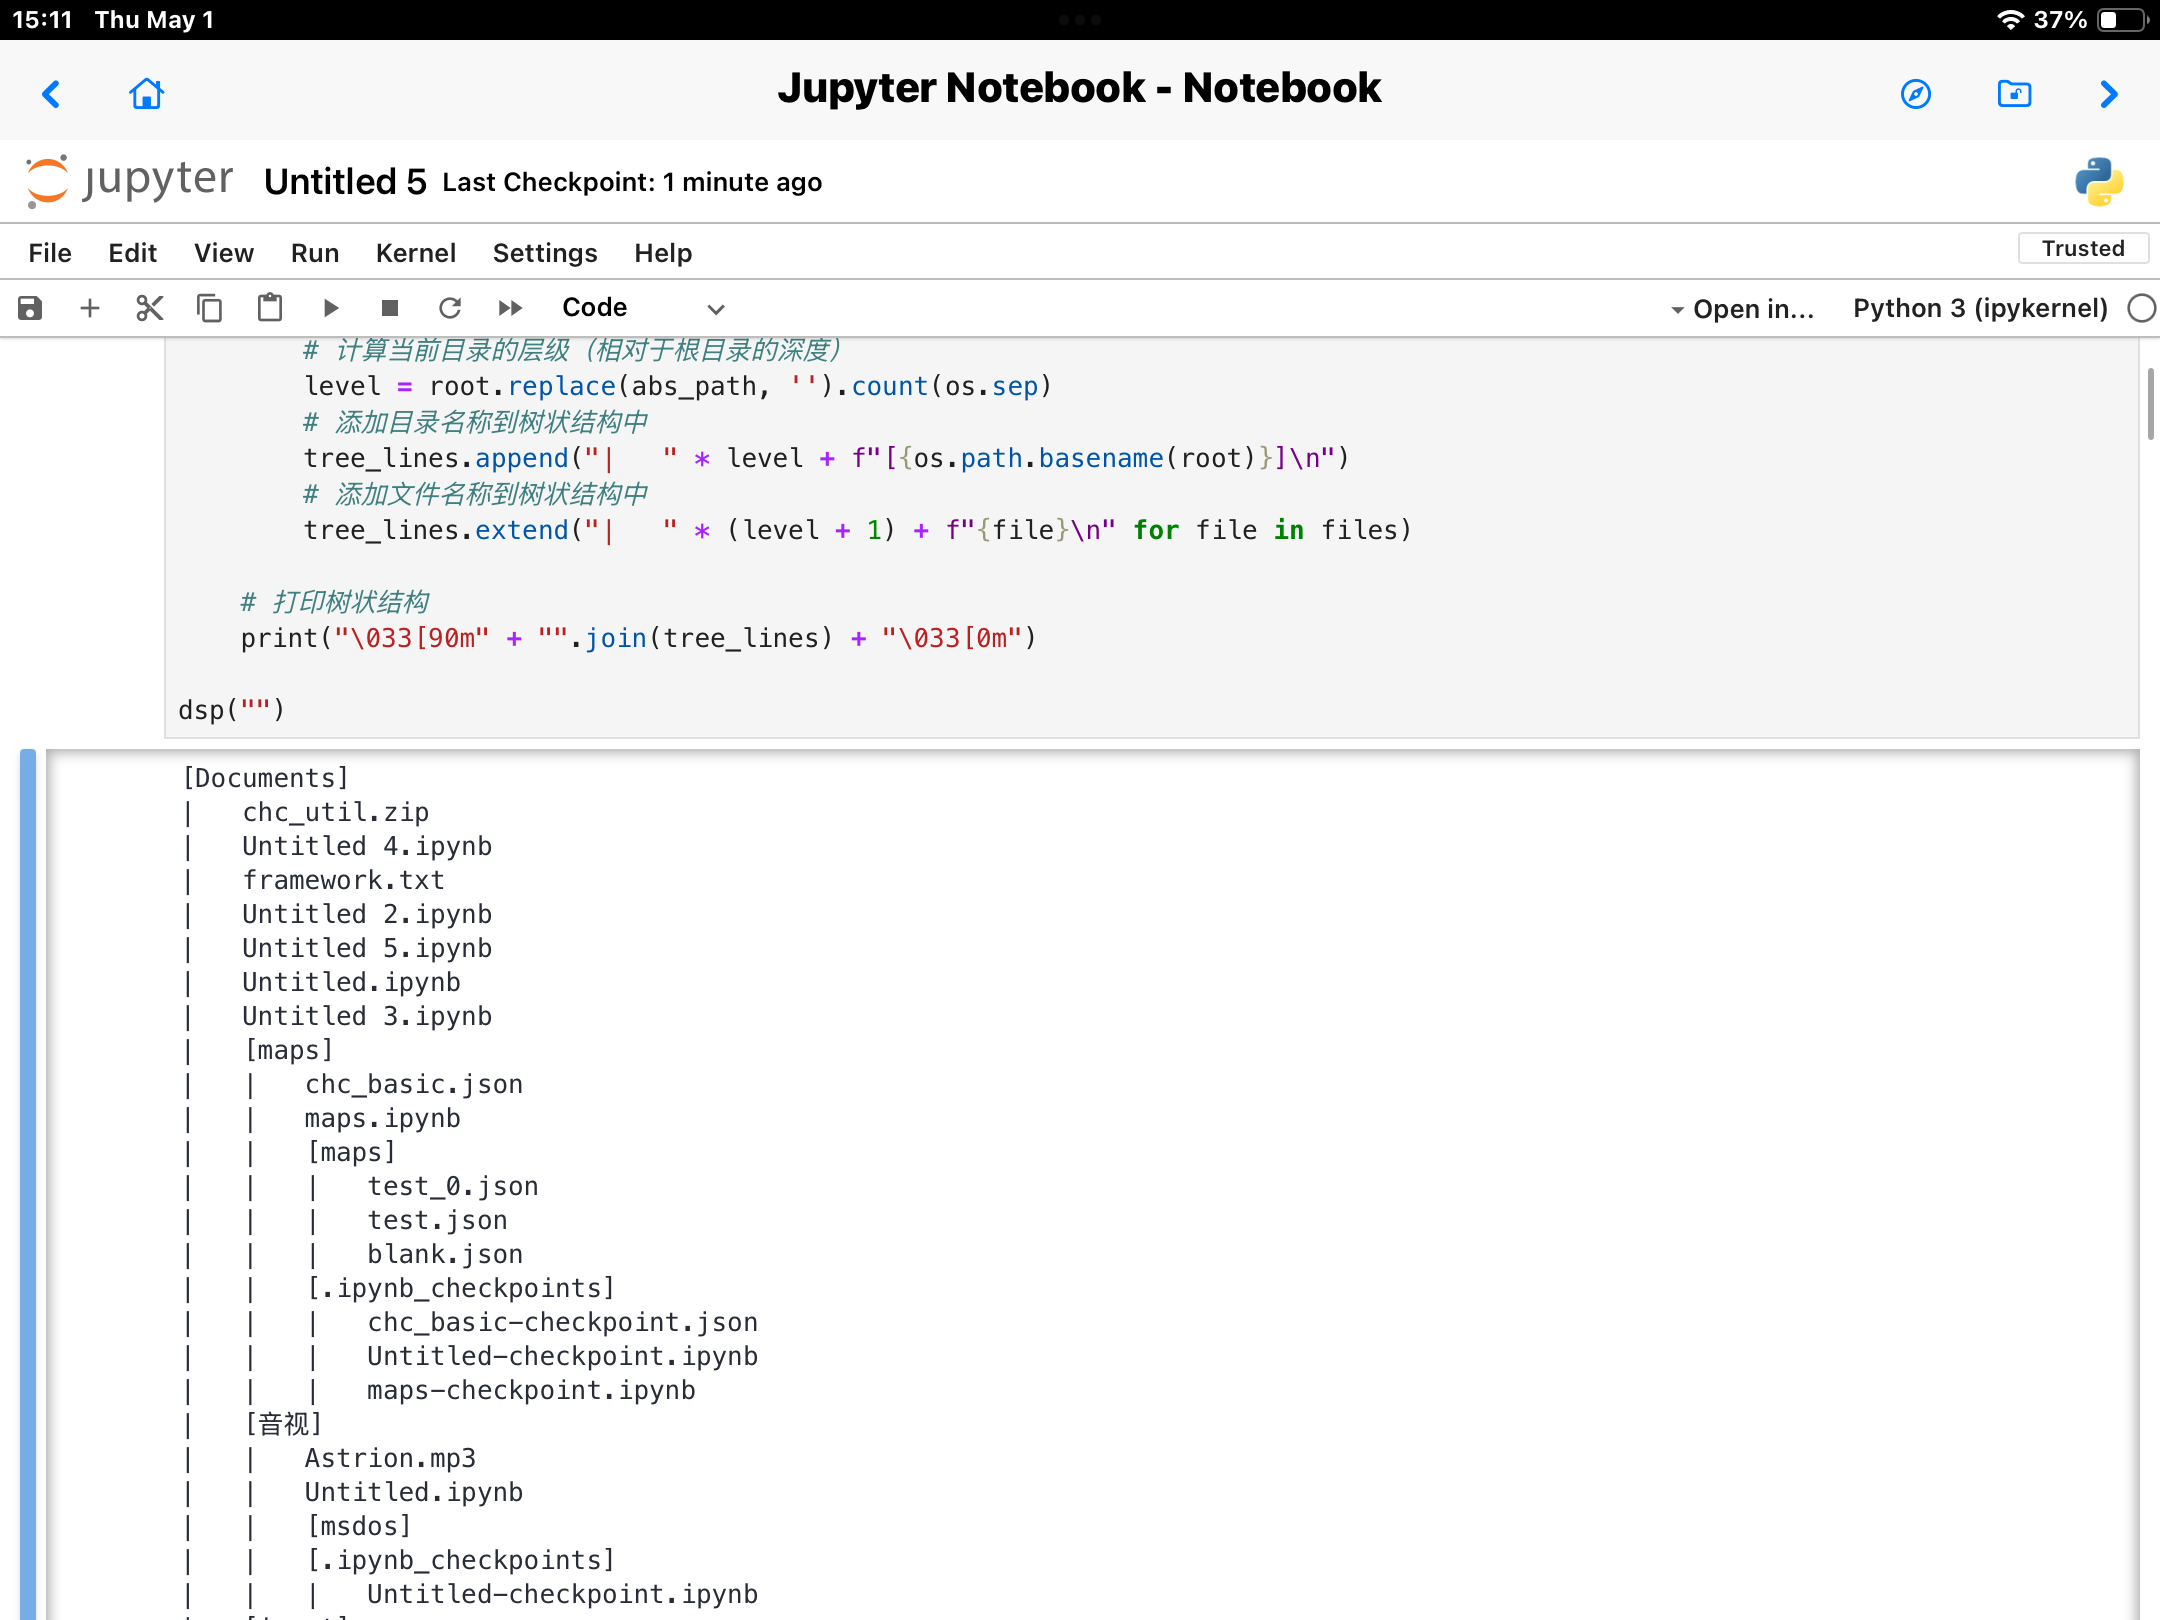
Task: Click blue output collapser bar beside output
Action: tap(28, 1180)
